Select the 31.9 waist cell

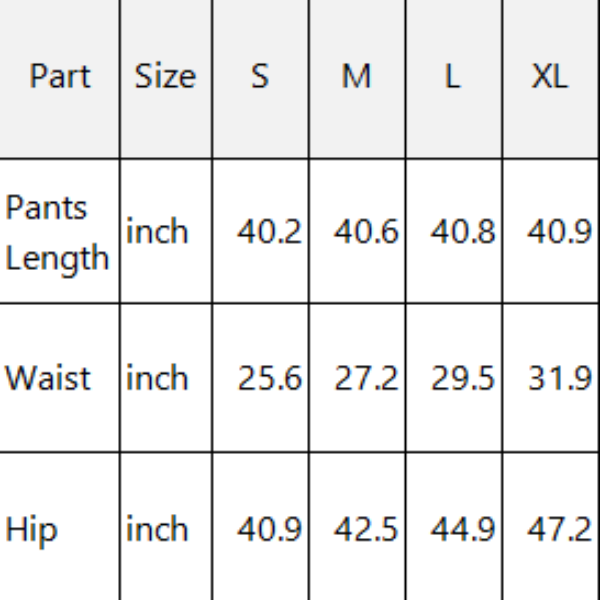[559, 379]
